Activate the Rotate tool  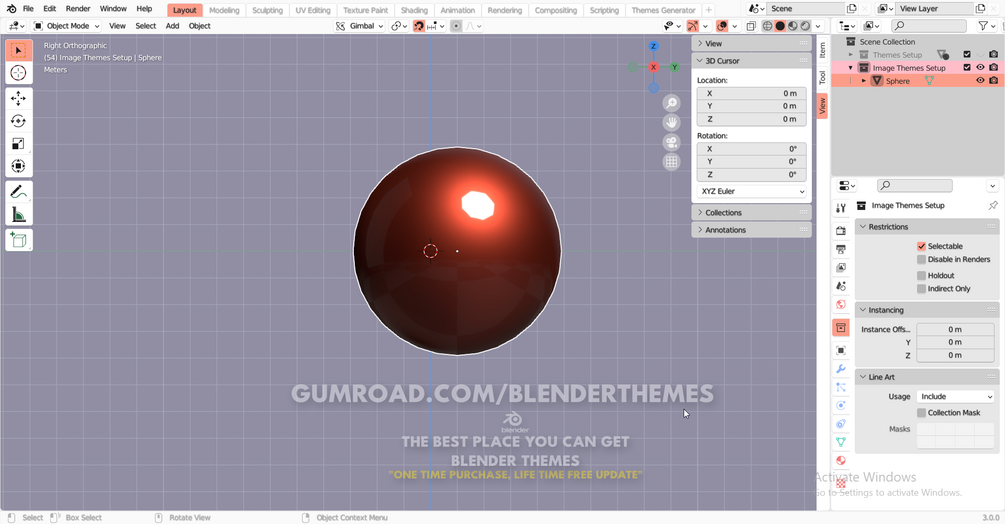19,121
